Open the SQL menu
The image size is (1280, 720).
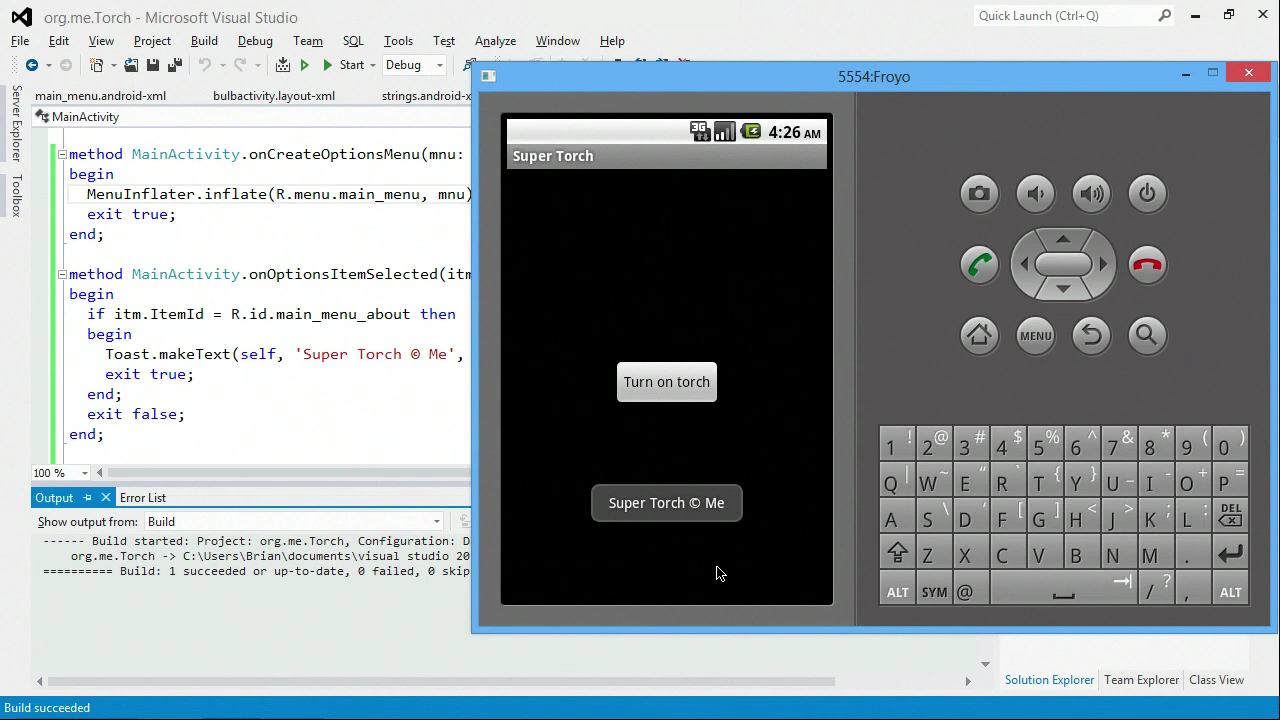[x=353, y=41]
